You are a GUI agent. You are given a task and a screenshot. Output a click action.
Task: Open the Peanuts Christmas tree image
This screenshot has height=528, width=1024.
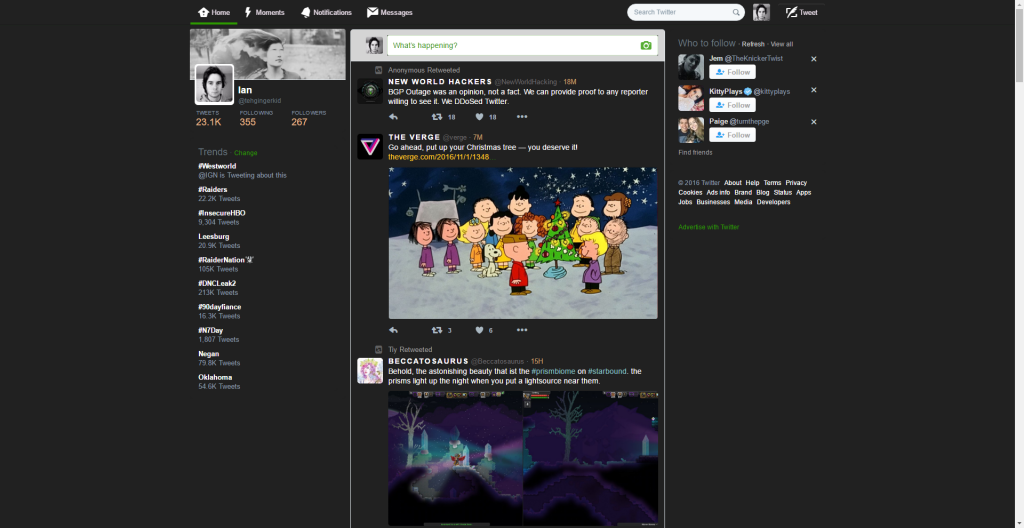tap(523, 242)
